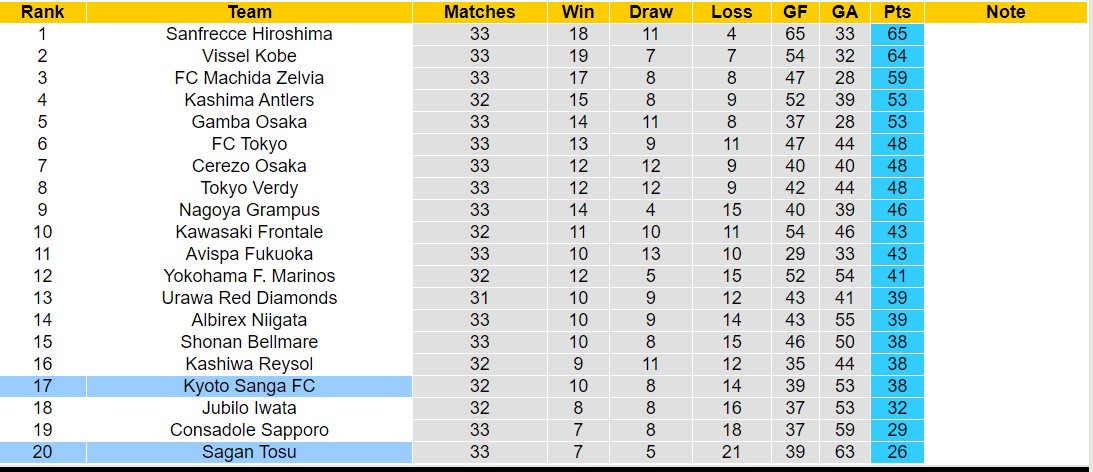Open the Sanfrecce Hiroshima team link
The width and height of the screenshot is (1093, 472).
tap(249, 34)
